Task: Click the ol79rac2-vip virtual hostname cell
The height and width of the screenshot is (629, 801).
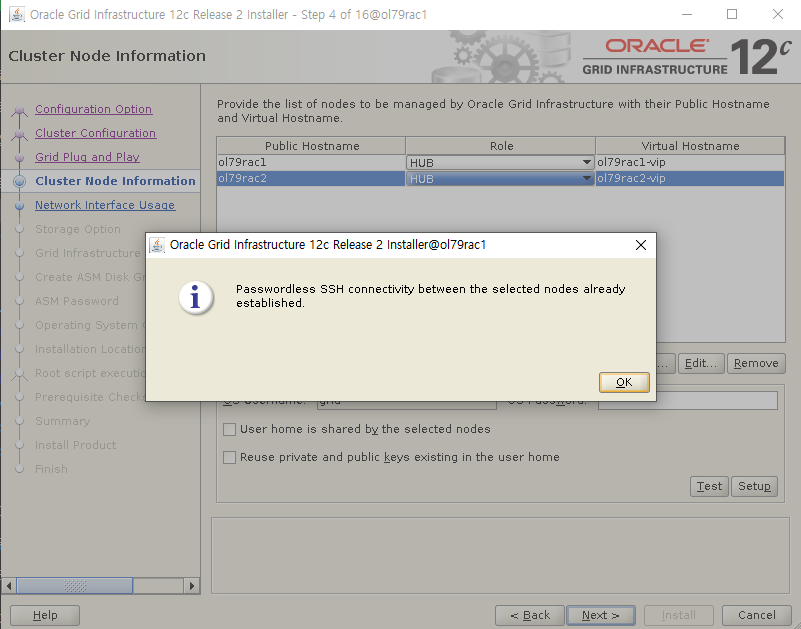Action: (x=690, y=178)
